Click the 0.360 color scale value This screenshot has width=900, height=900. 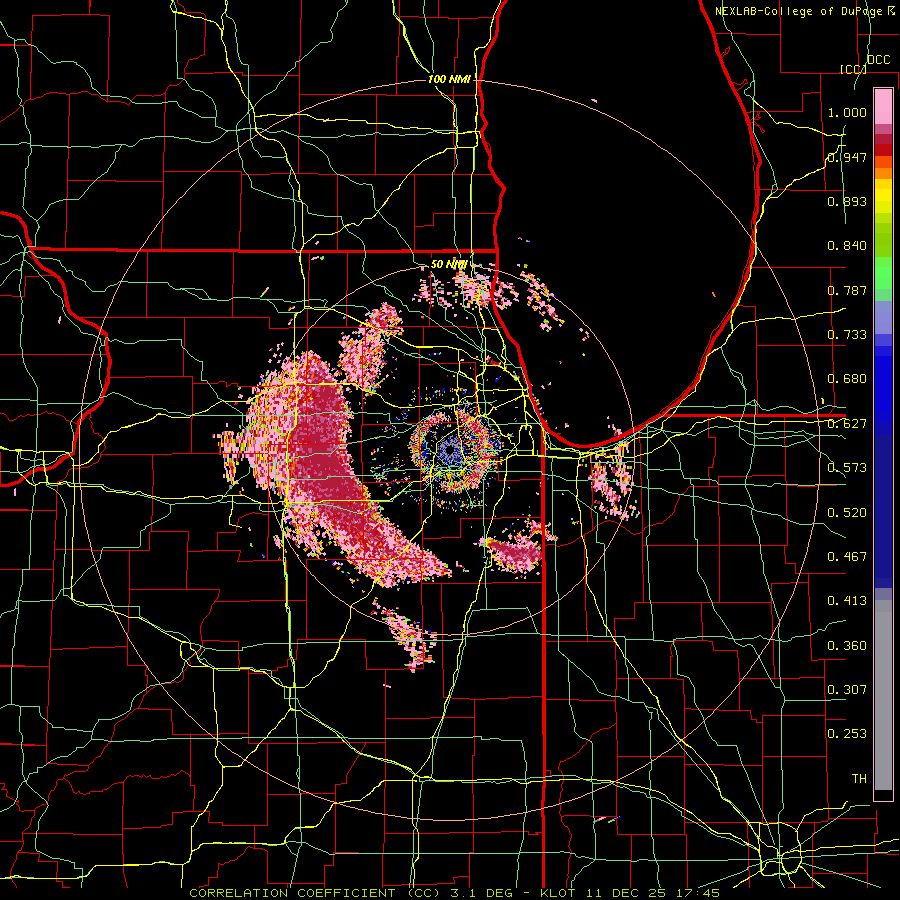(847, 646)
